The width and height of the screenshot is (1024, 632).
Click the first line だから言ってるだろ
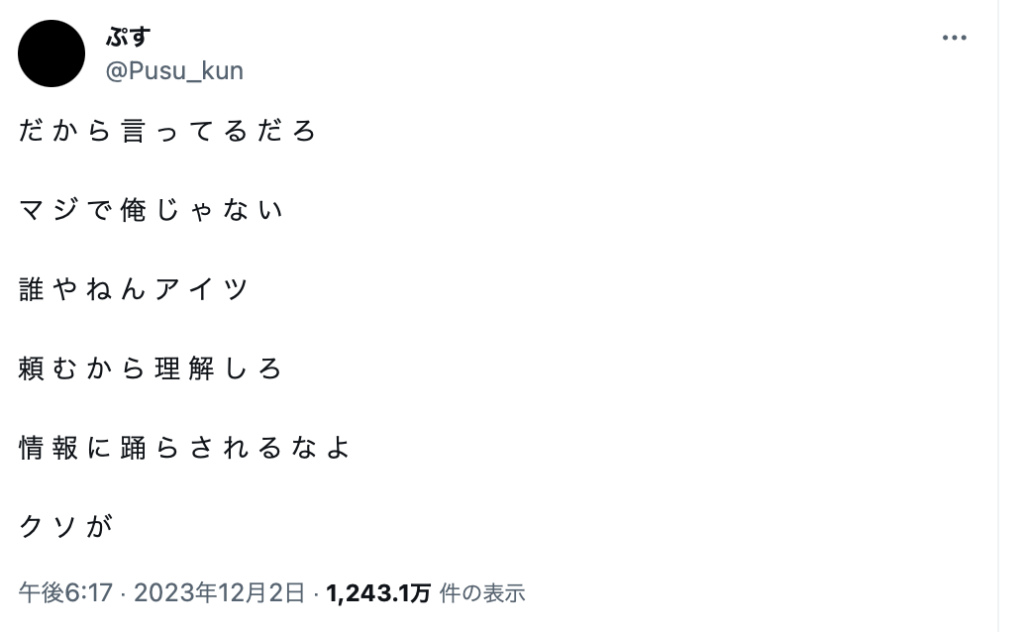coord(168,131)
